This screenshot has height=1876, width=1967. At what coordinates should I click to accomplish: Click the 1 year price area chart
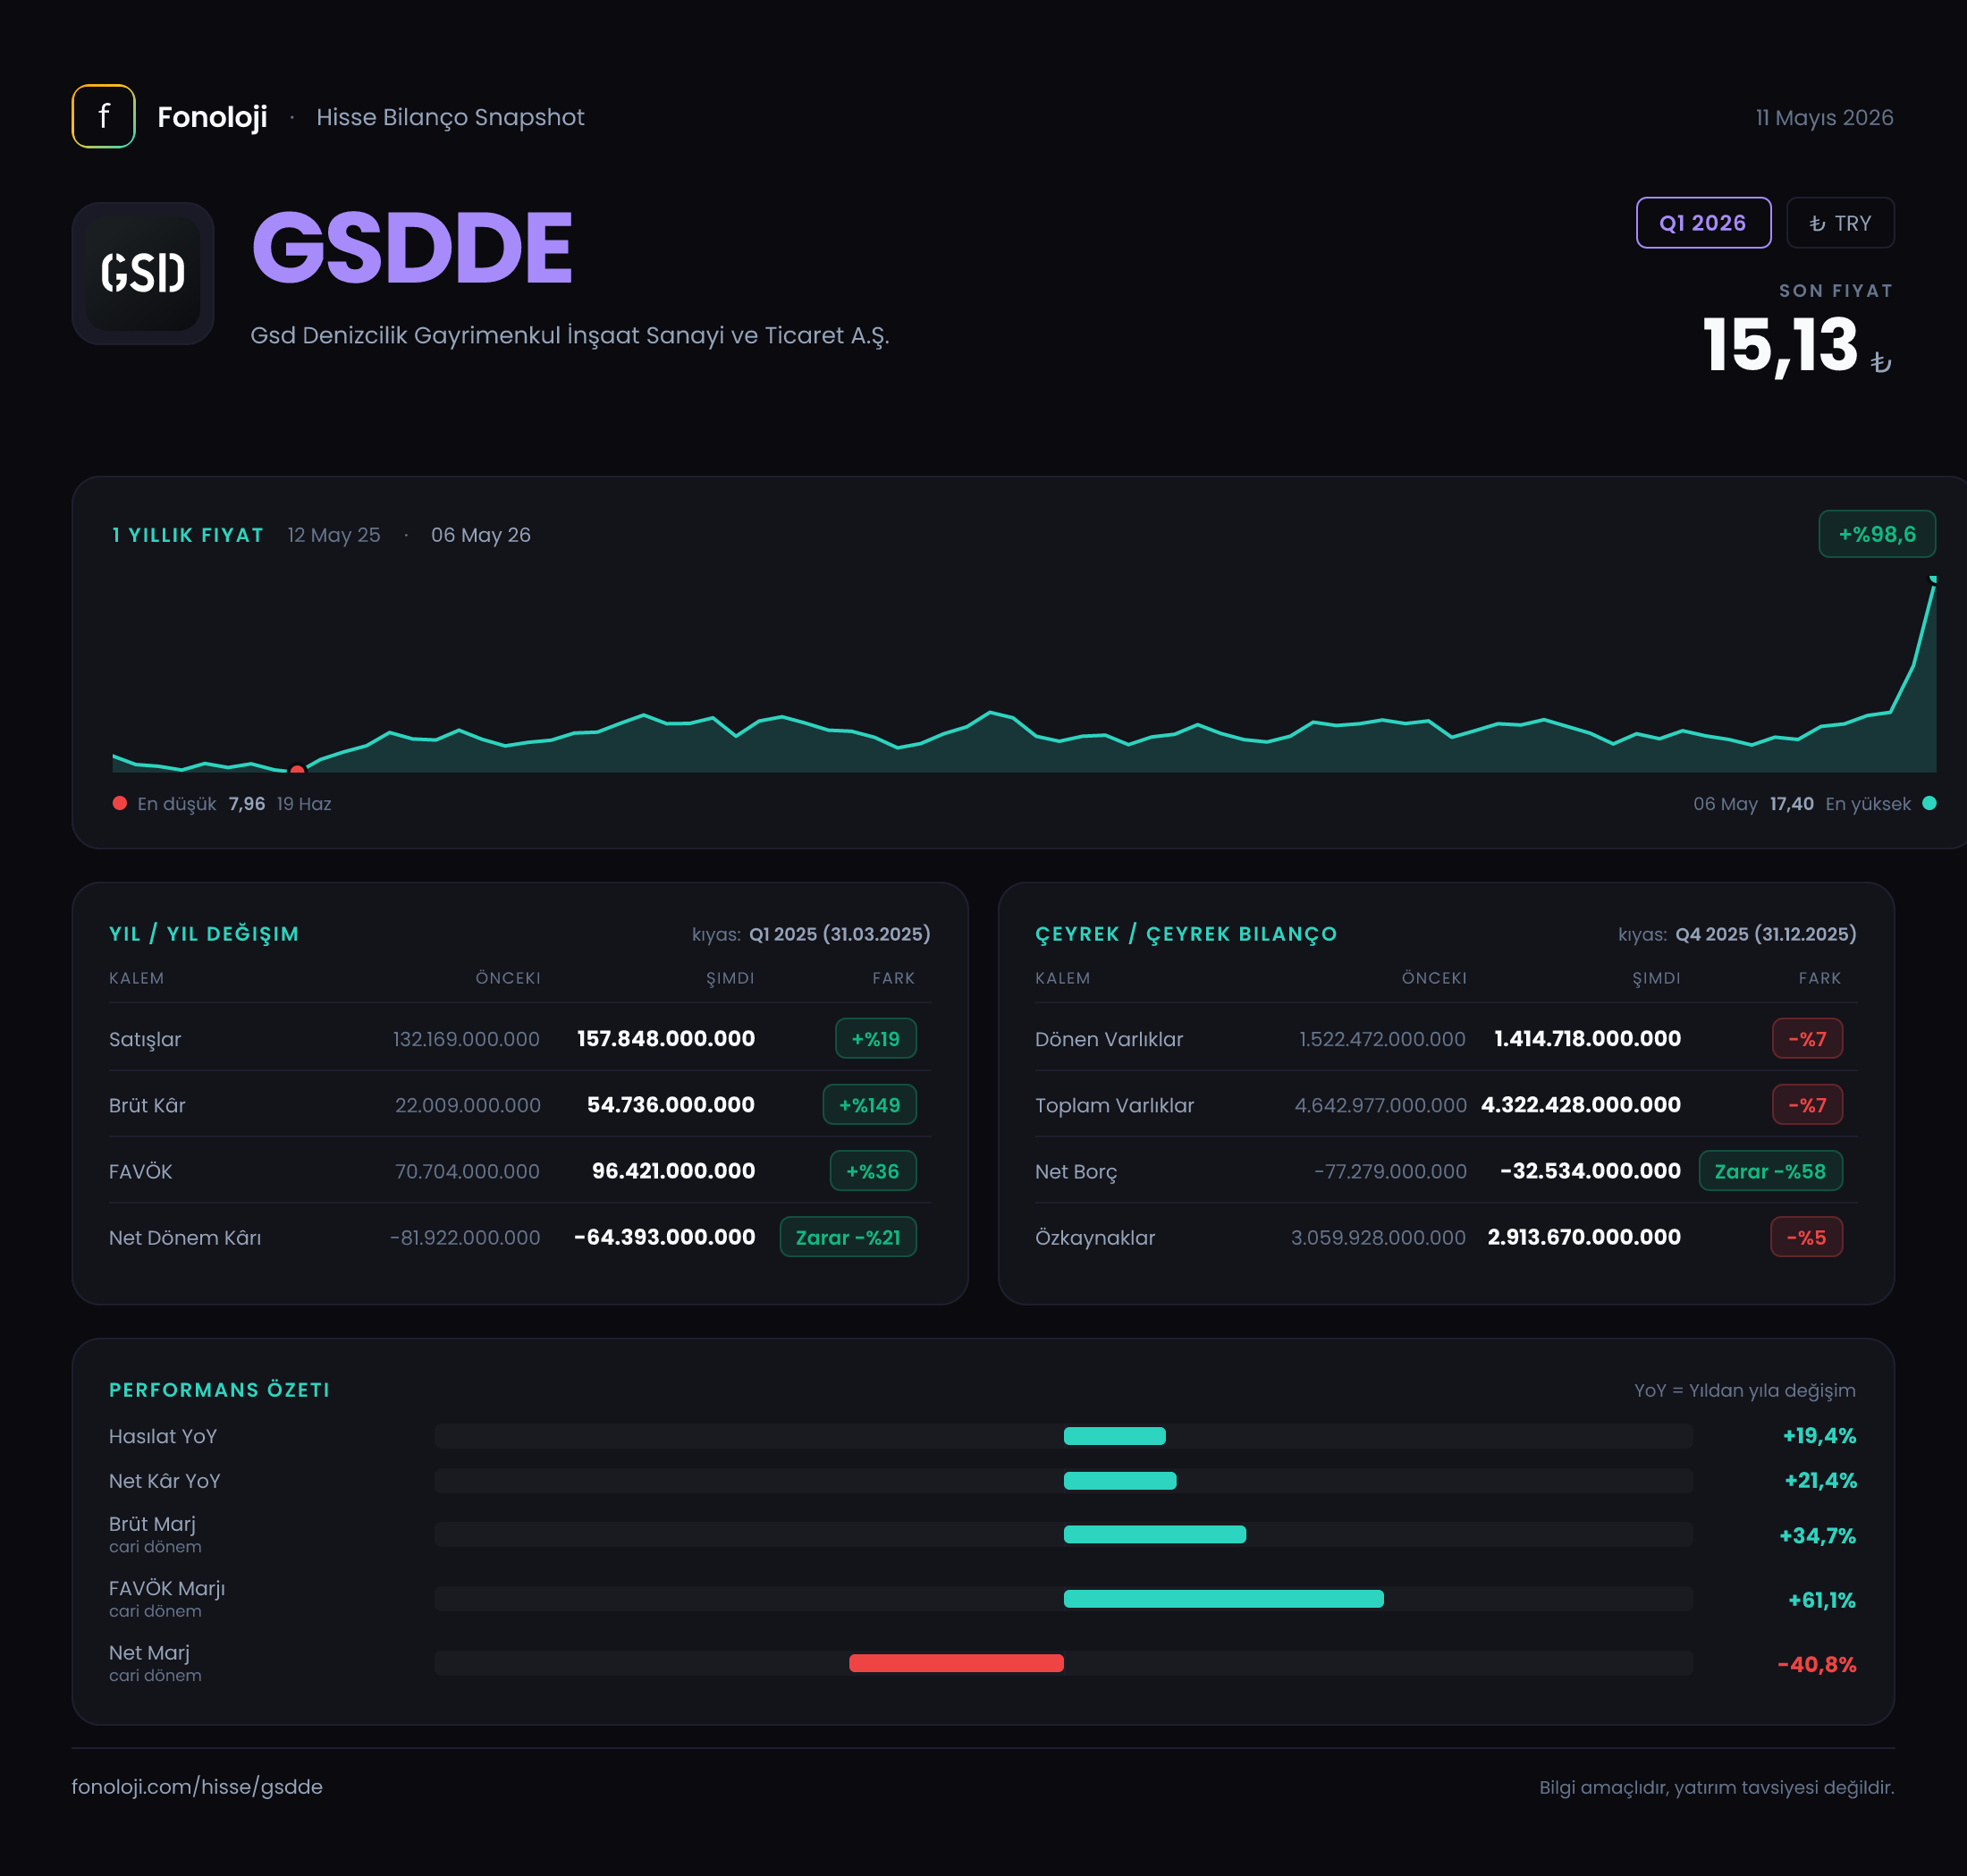tap(1024, 675)
